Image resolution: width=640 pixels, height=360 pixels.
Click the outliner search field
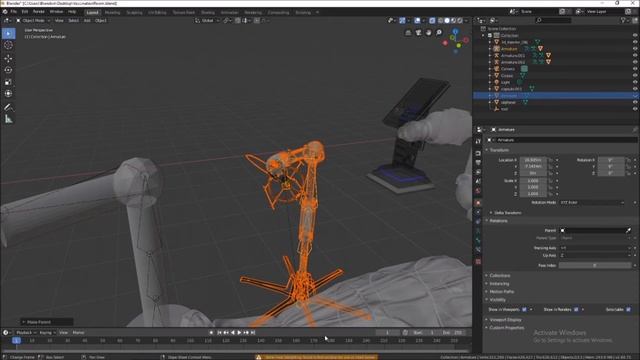coord(553,20)
